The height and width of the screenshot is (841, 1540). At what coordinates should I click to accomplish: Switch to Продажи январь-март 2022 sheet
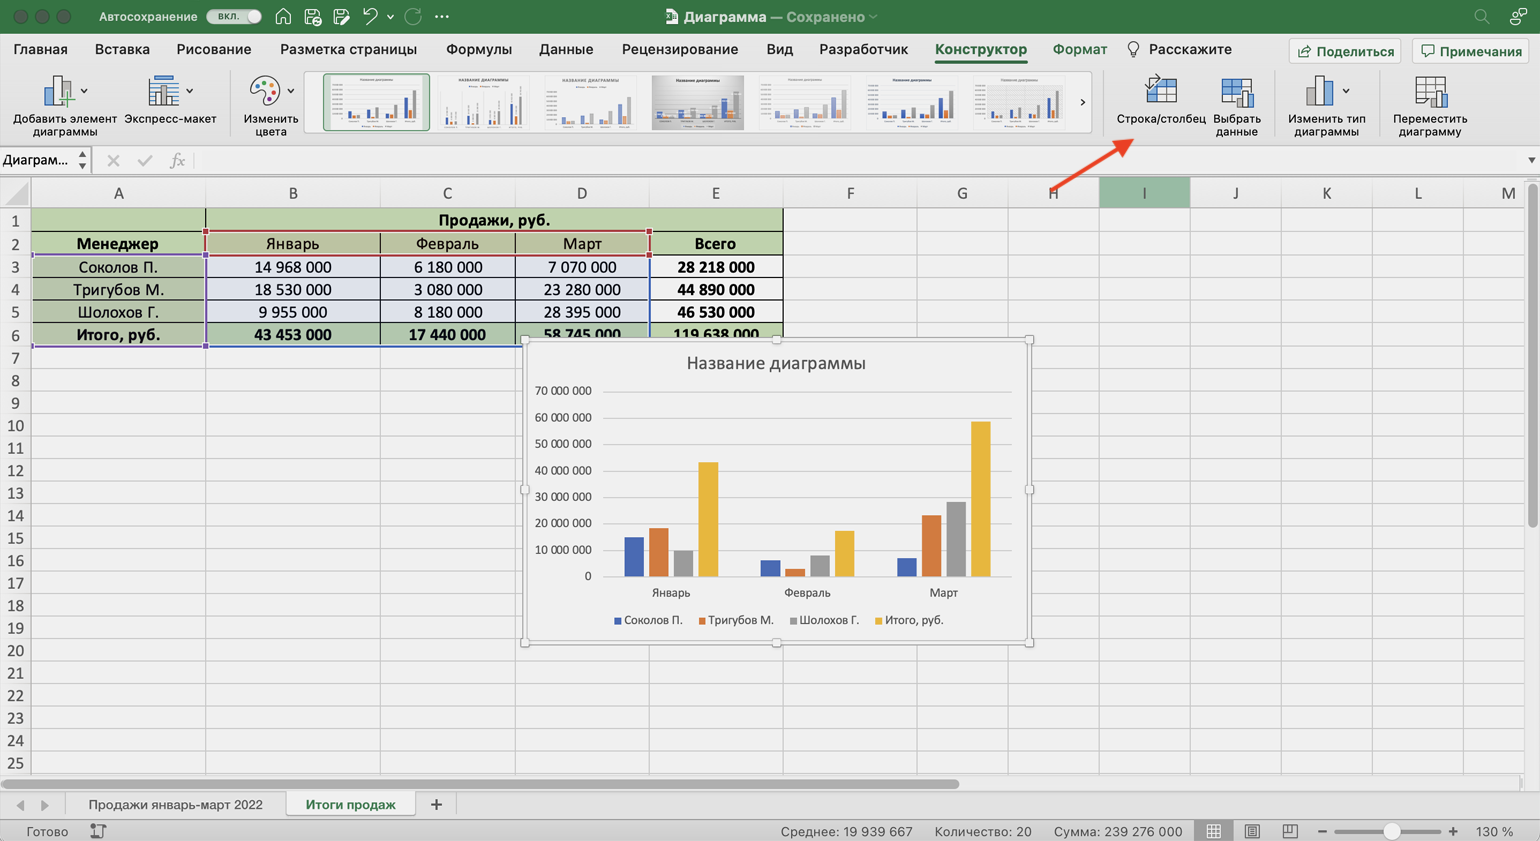pos(175,804)
